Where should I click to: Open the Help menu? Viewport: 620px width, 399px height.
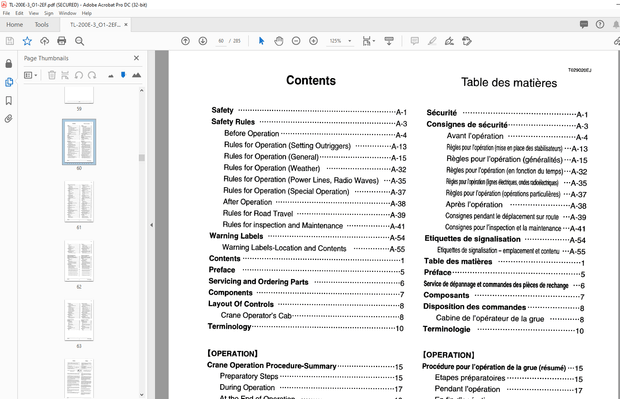point(87,13)
